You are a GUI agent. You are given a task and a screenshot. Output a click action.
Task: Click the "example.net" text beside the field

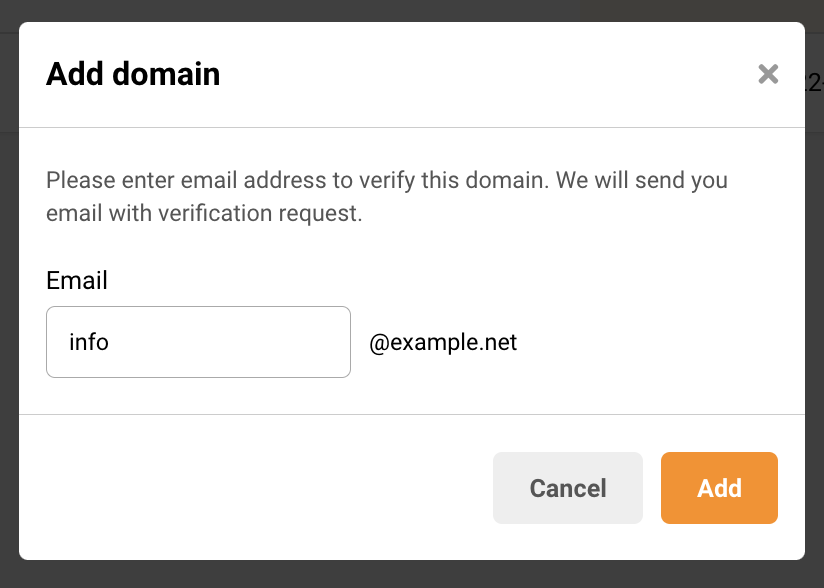tap(452, 342)
